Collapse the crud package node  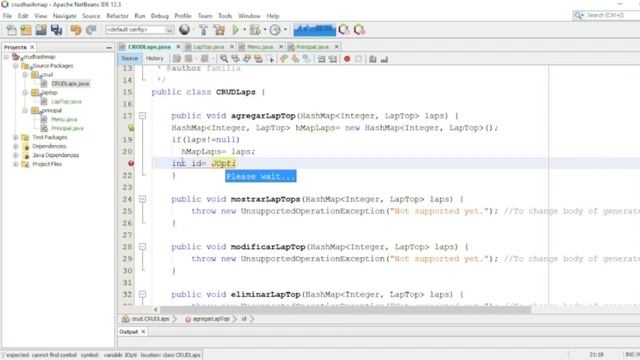(25, 75)
